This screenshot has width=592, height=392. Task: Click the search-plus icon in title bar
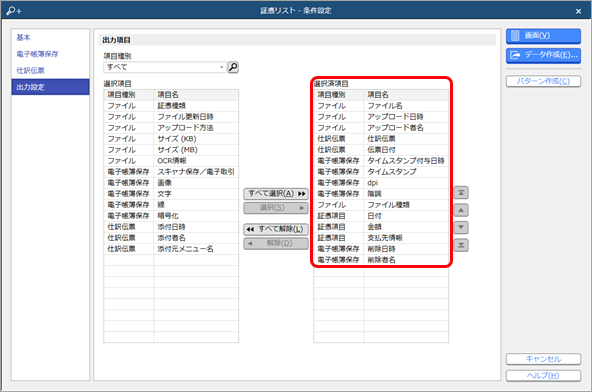pyautogui.click(x=14, y=11)
